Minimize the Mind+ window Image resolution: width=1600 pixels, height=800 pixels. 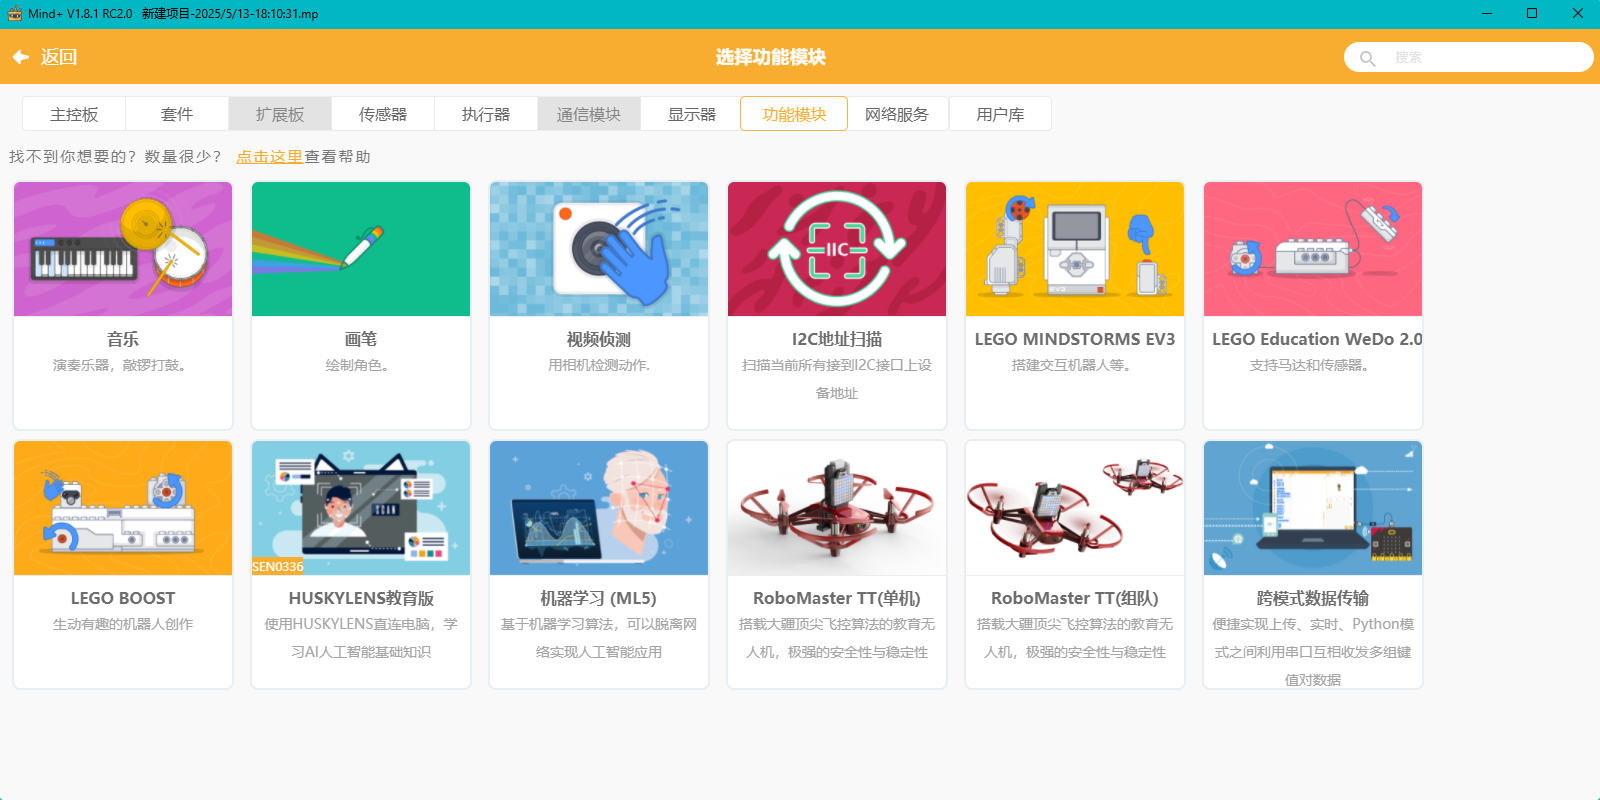1487,14
